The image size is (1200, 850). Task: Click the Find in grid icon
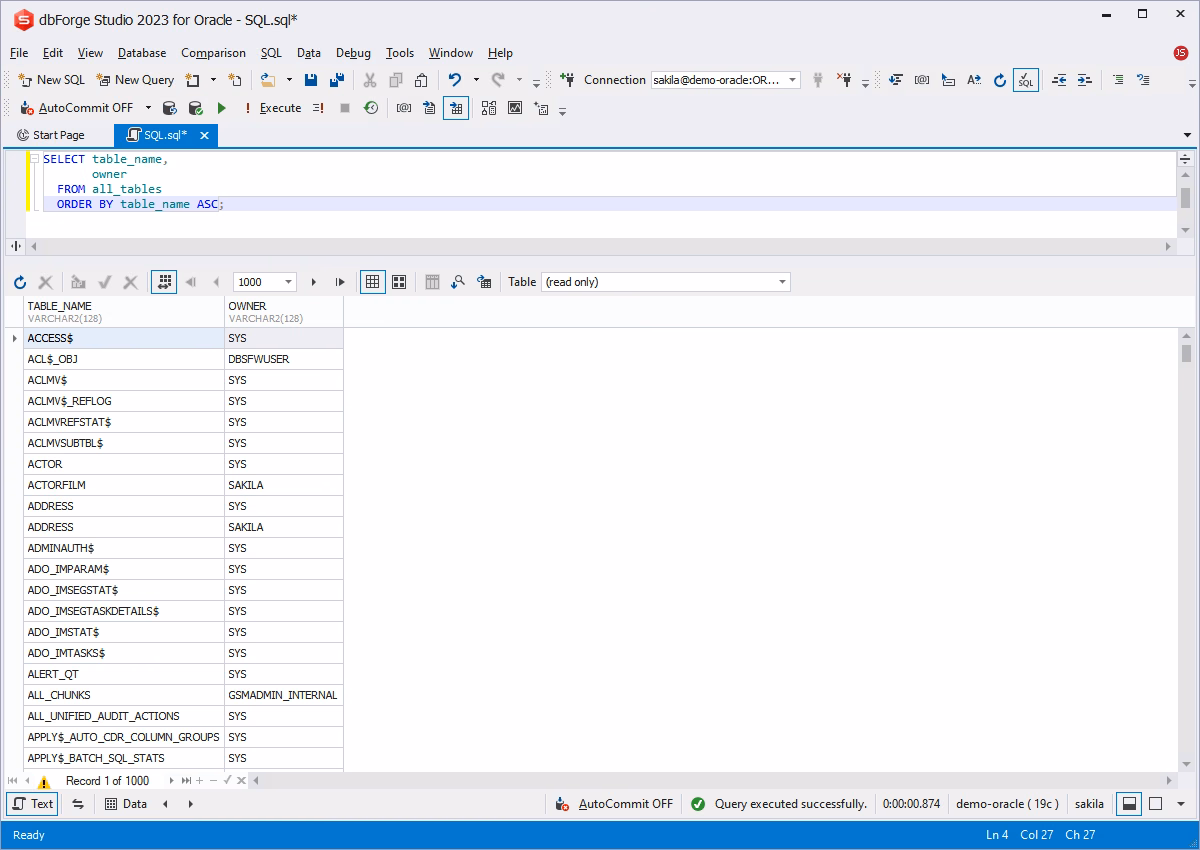point(458,283)
